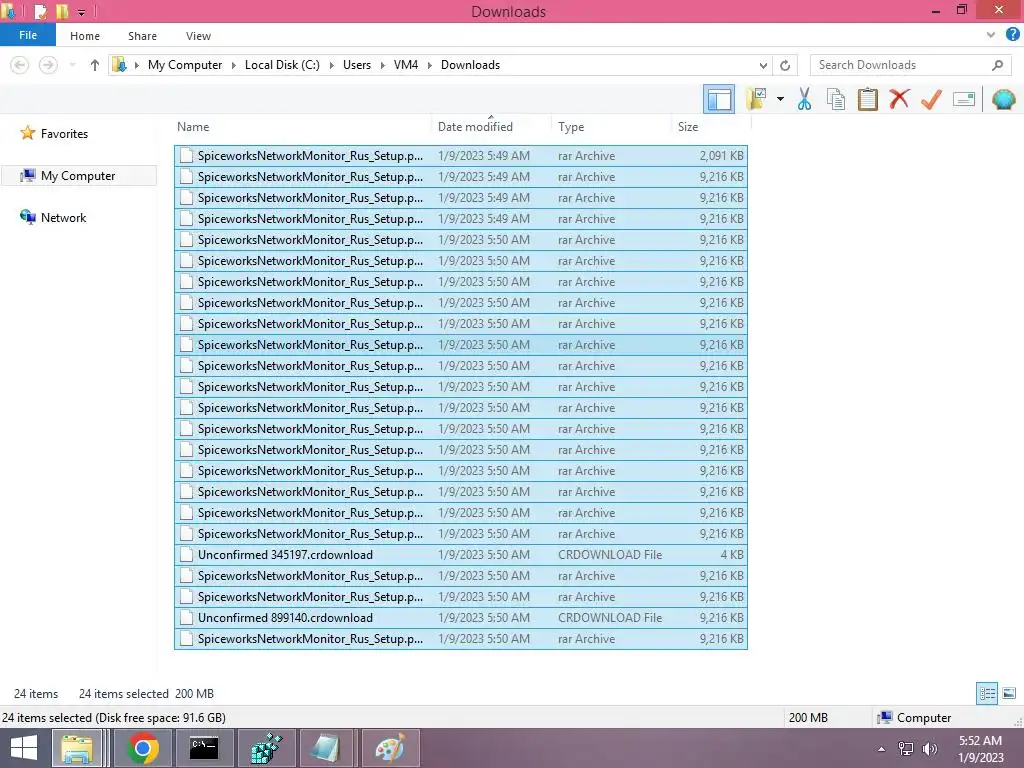1024x768 pixels.
Task: Select Unconfirmed 345197.crdownload file
Action: pyautogui.click(x=461, y=554)
